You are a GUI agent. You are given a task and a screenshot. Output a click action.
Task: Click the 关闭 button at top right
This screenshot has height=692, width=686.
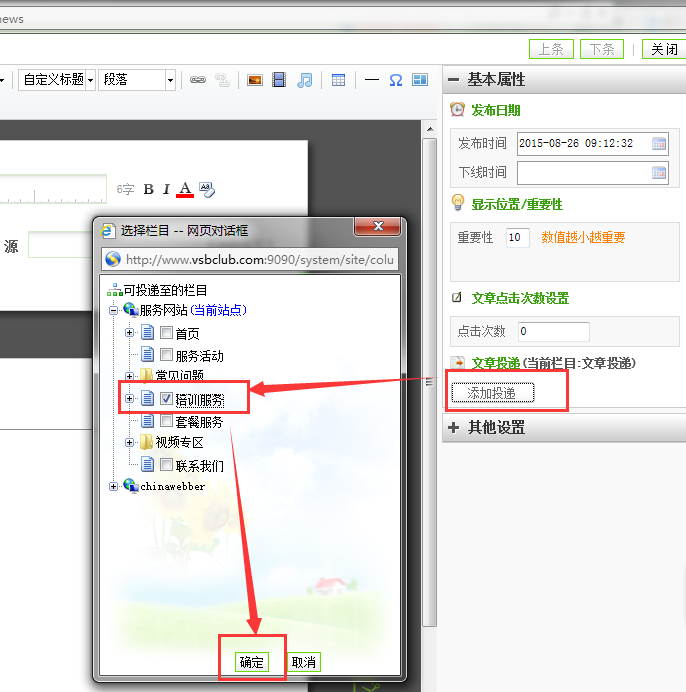(664, 49)
